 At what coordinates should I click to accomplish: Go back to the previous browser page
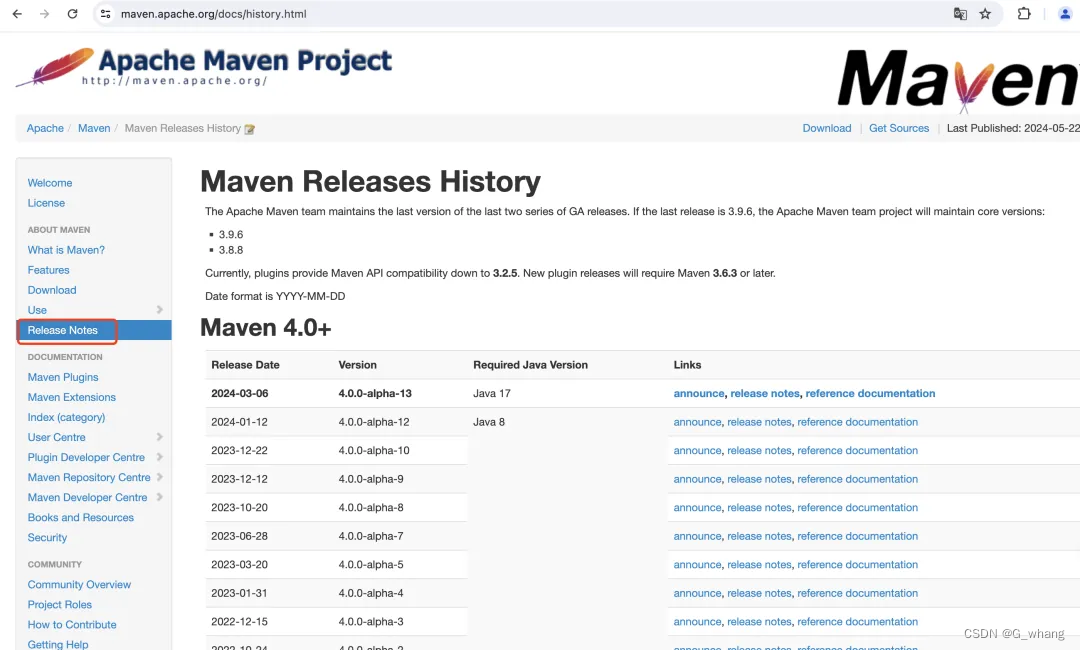[x=17, y=14]
